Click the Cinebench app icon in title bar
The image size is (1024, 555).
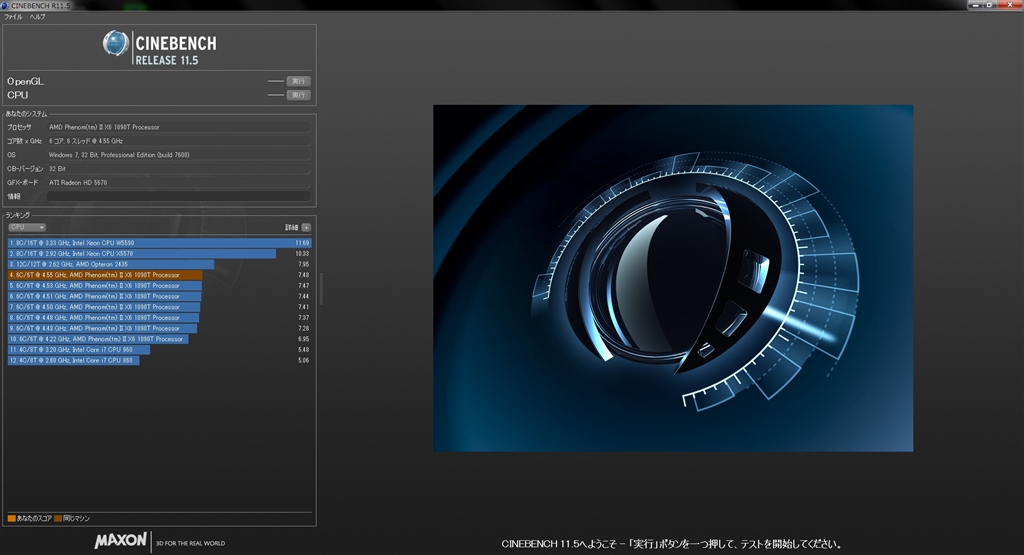[6, 5]
